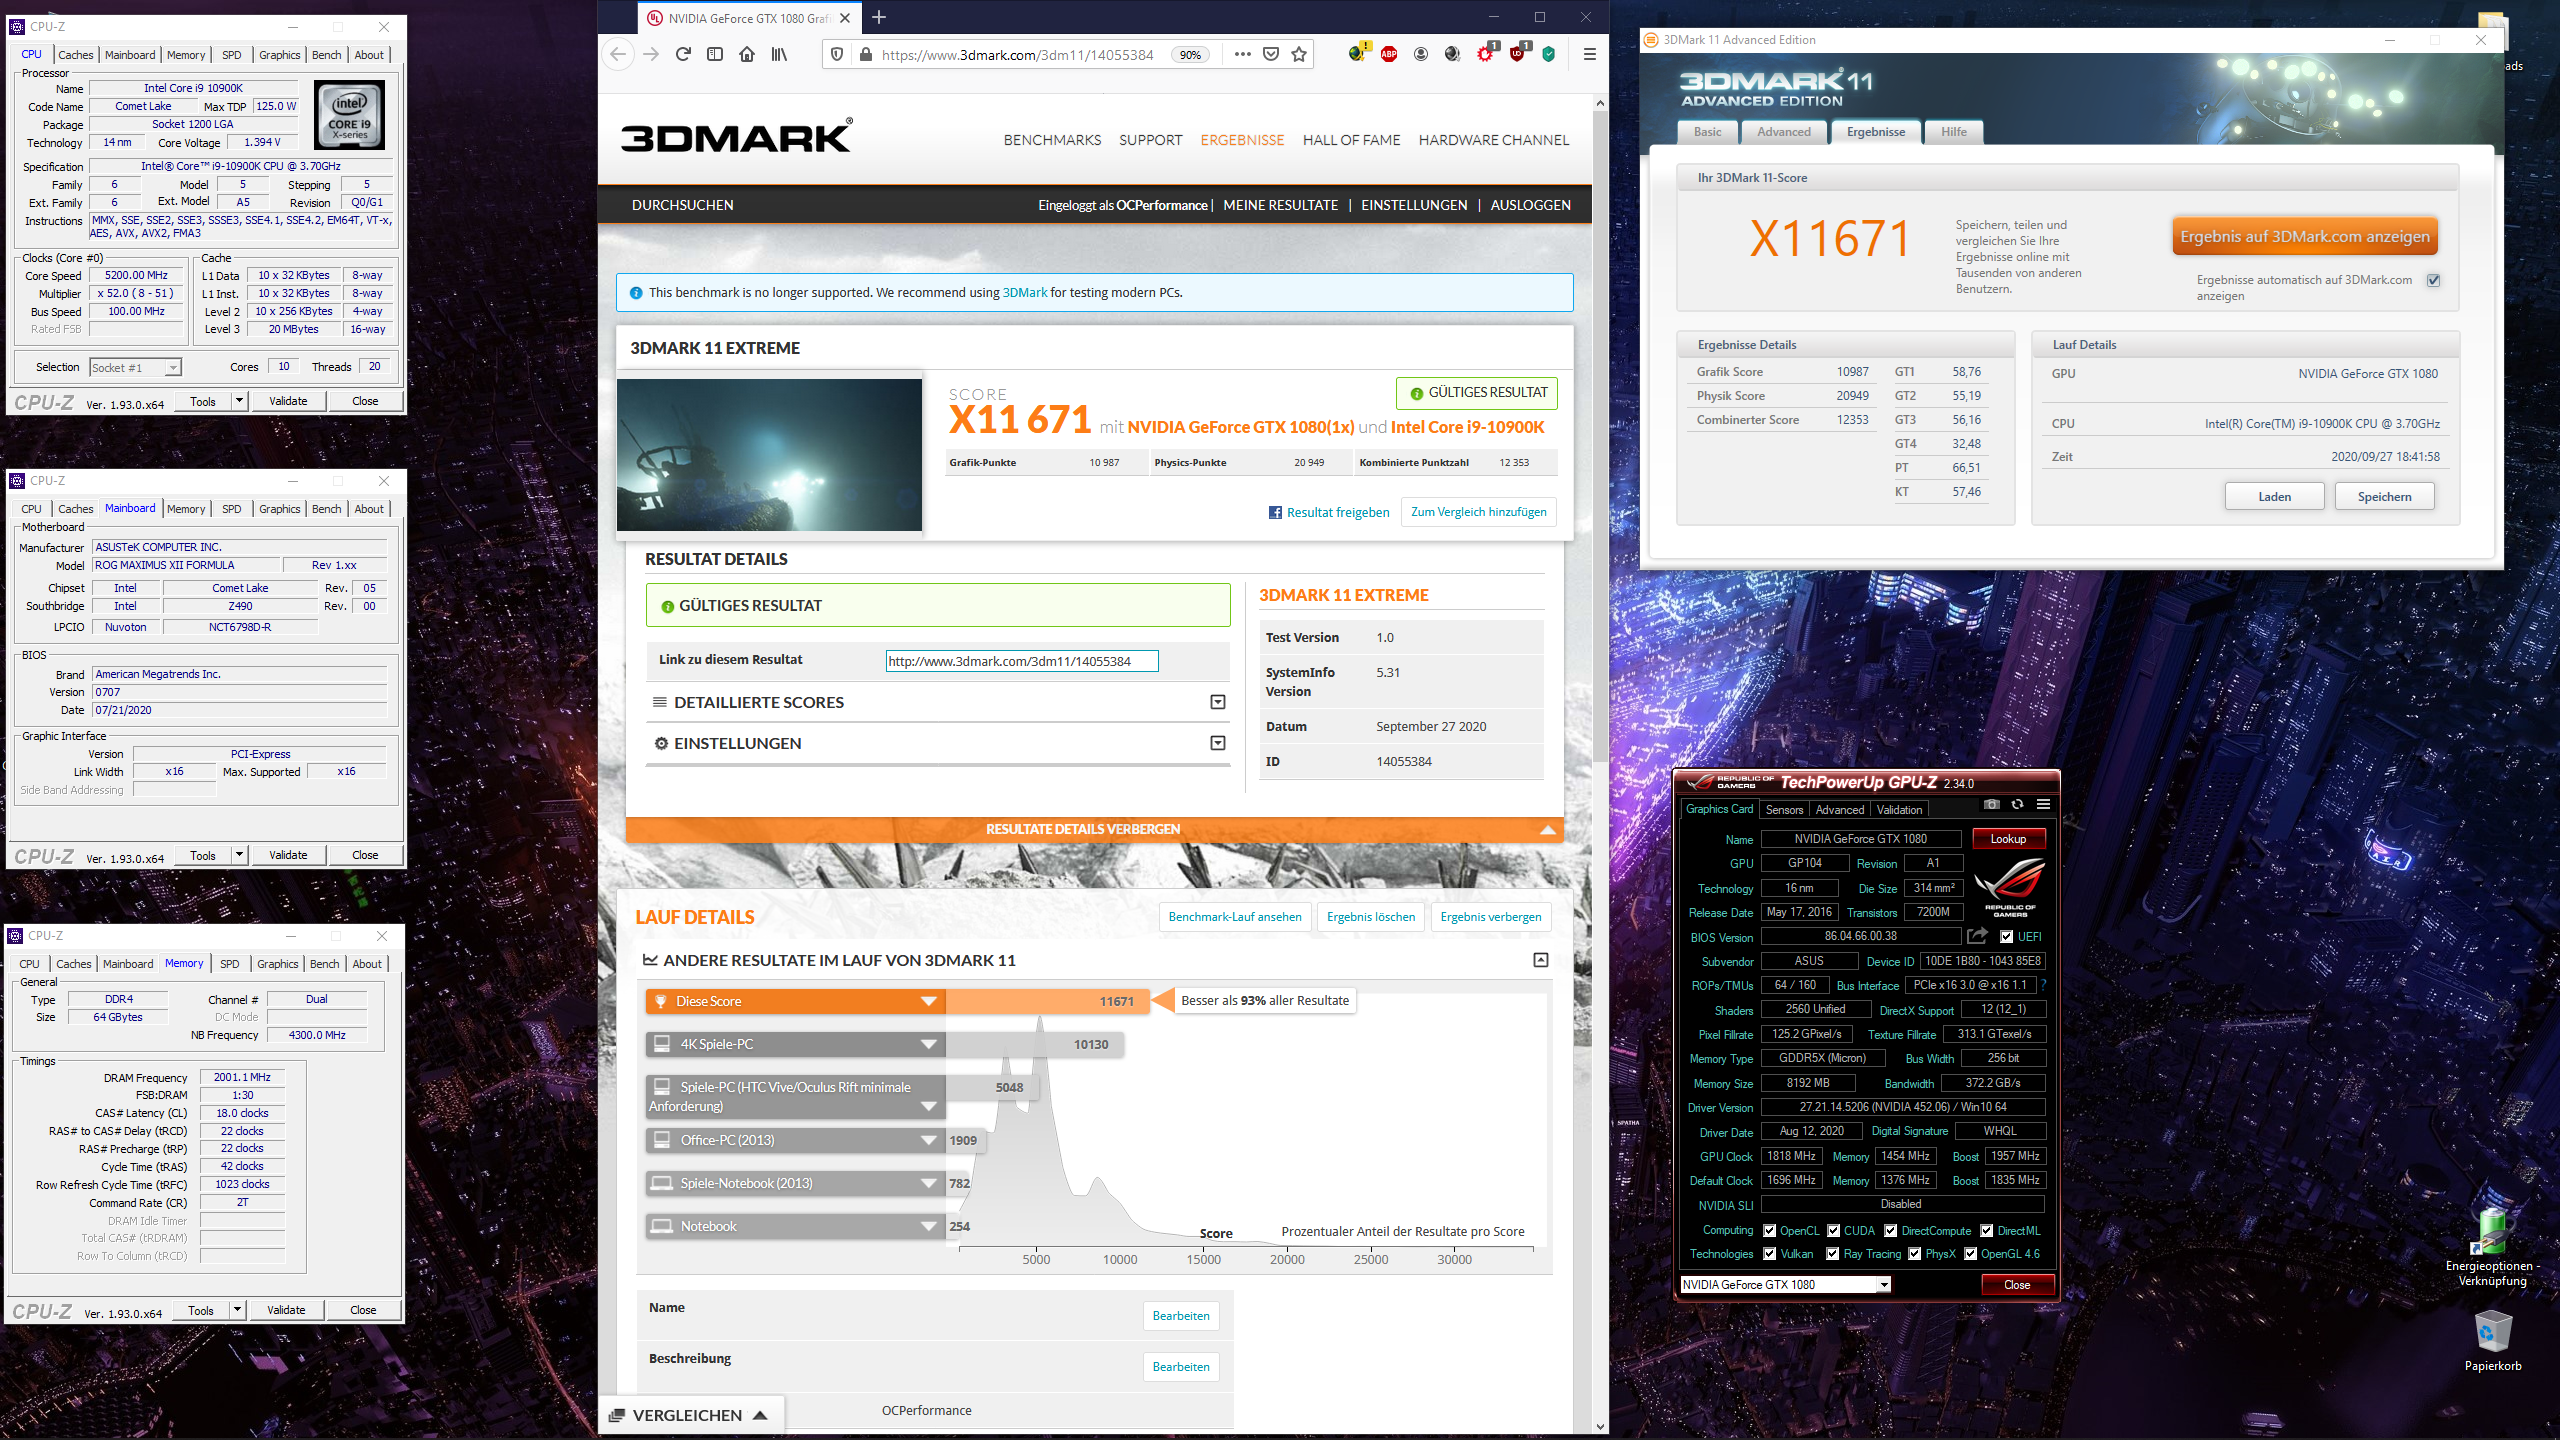The height and width of the screenshot is (1440, 2560).
Task: Collapse RESULTATE DETAILS VERBERGEN bar
Action: [x=1094, y=829]
